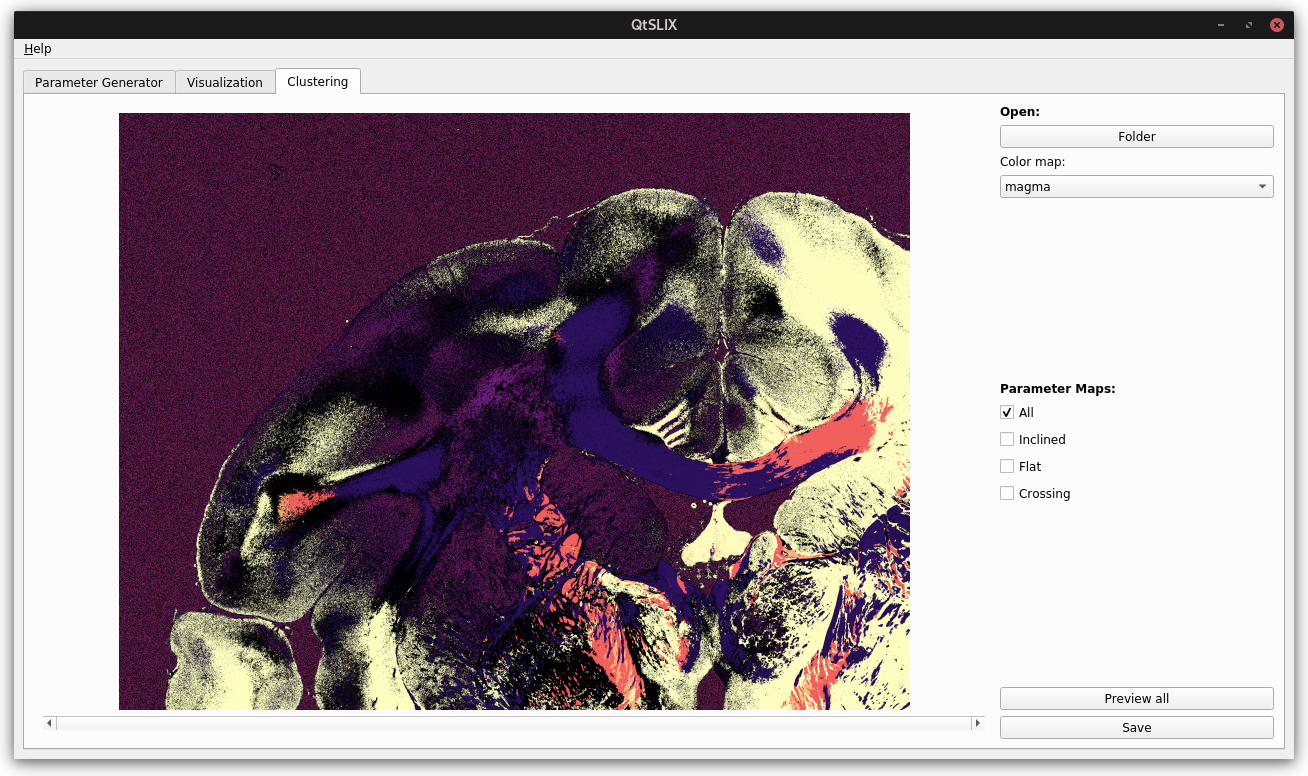Screen dimensions: 1308x776
Task: Click the Folder button under Open
Action: (x=1136, y=136)
